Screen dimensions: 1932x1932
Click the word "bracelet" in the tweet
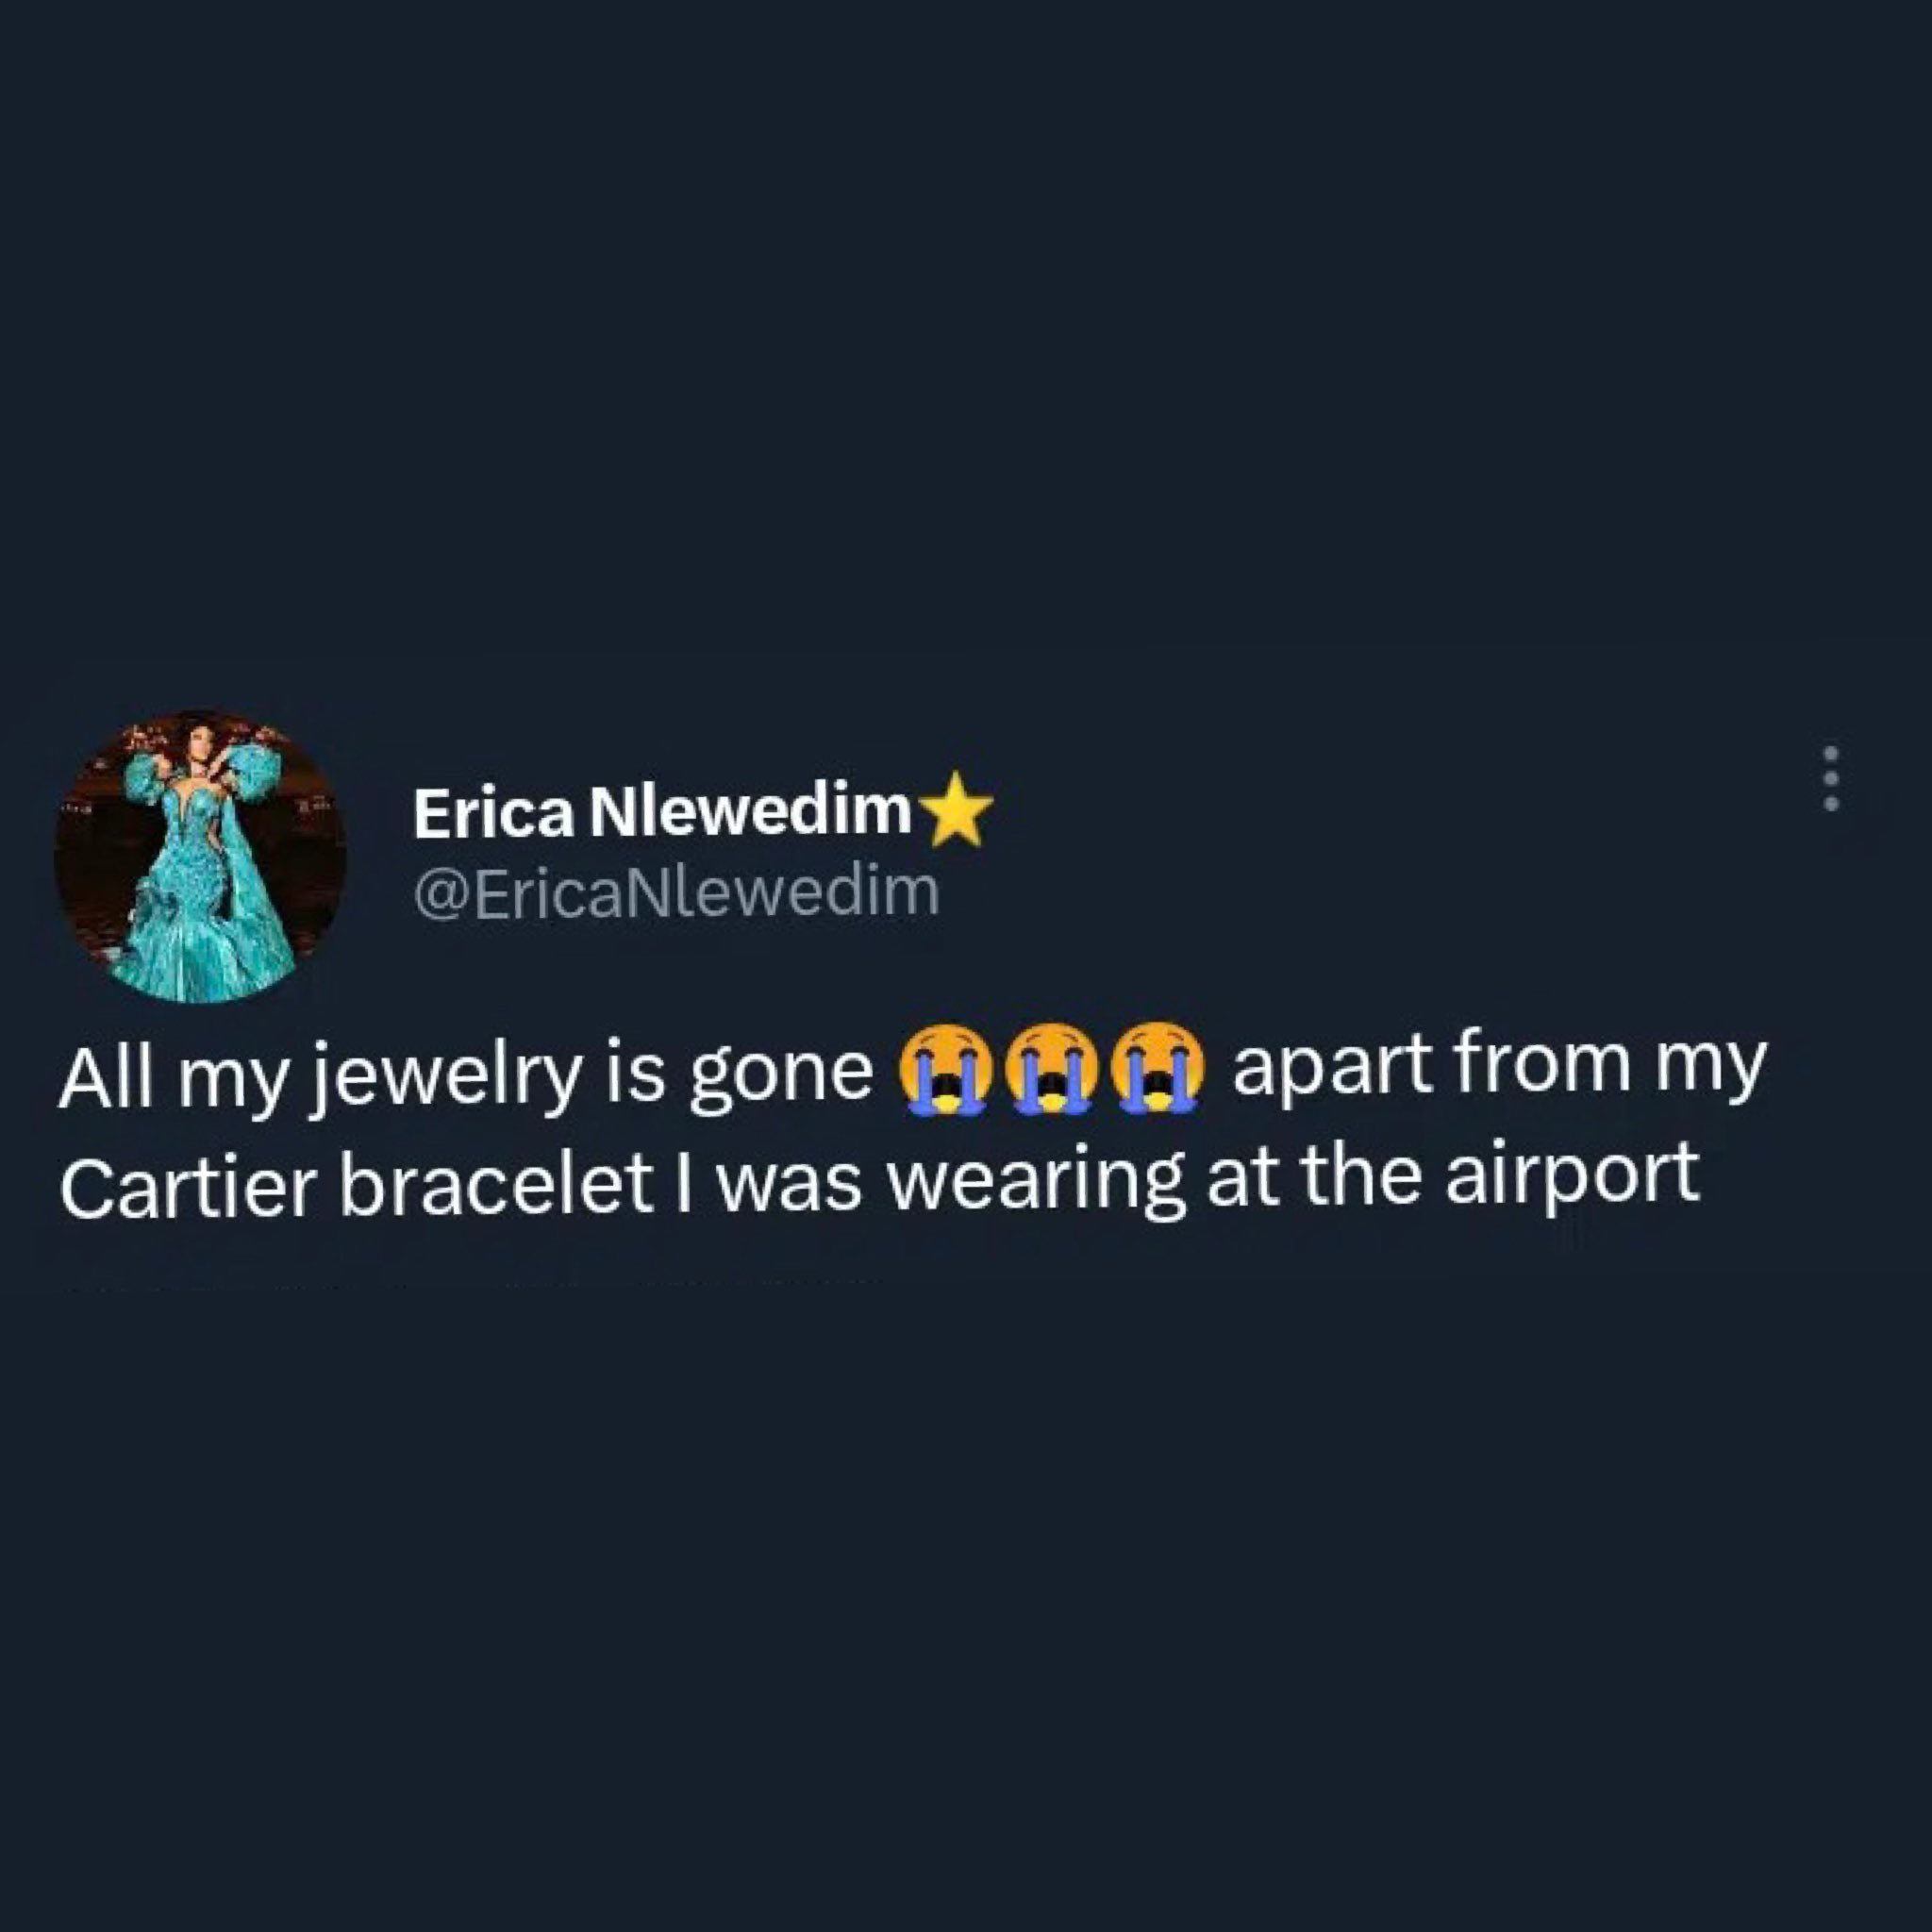[x=498, y=1183]
